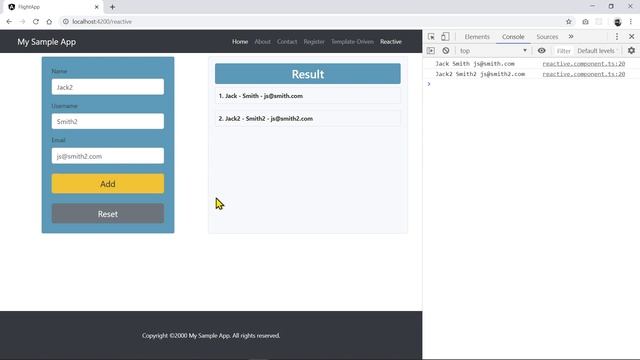
Task: Go back using browser back arrow
Action: [x=9, y=22]
